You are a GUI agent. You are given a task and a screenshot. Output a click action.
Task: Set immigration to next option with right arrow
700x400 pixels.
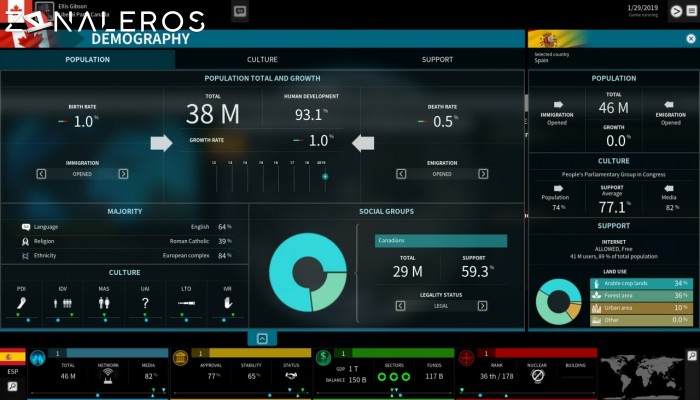pyautogui.click(x=123, y=173)
